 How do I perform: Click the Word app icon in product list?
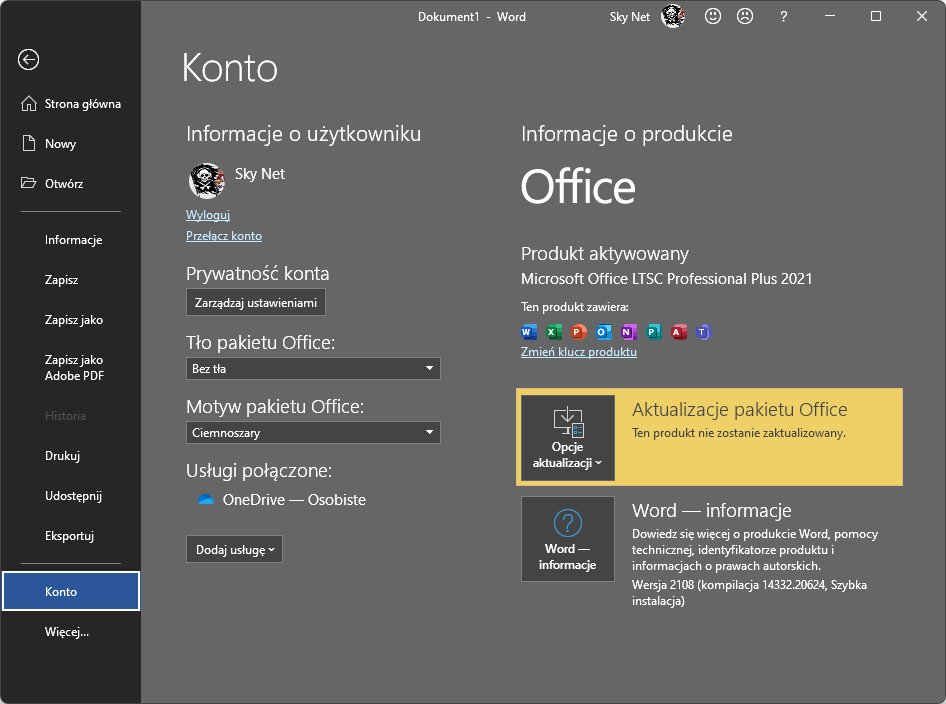[x=529, y=332]
